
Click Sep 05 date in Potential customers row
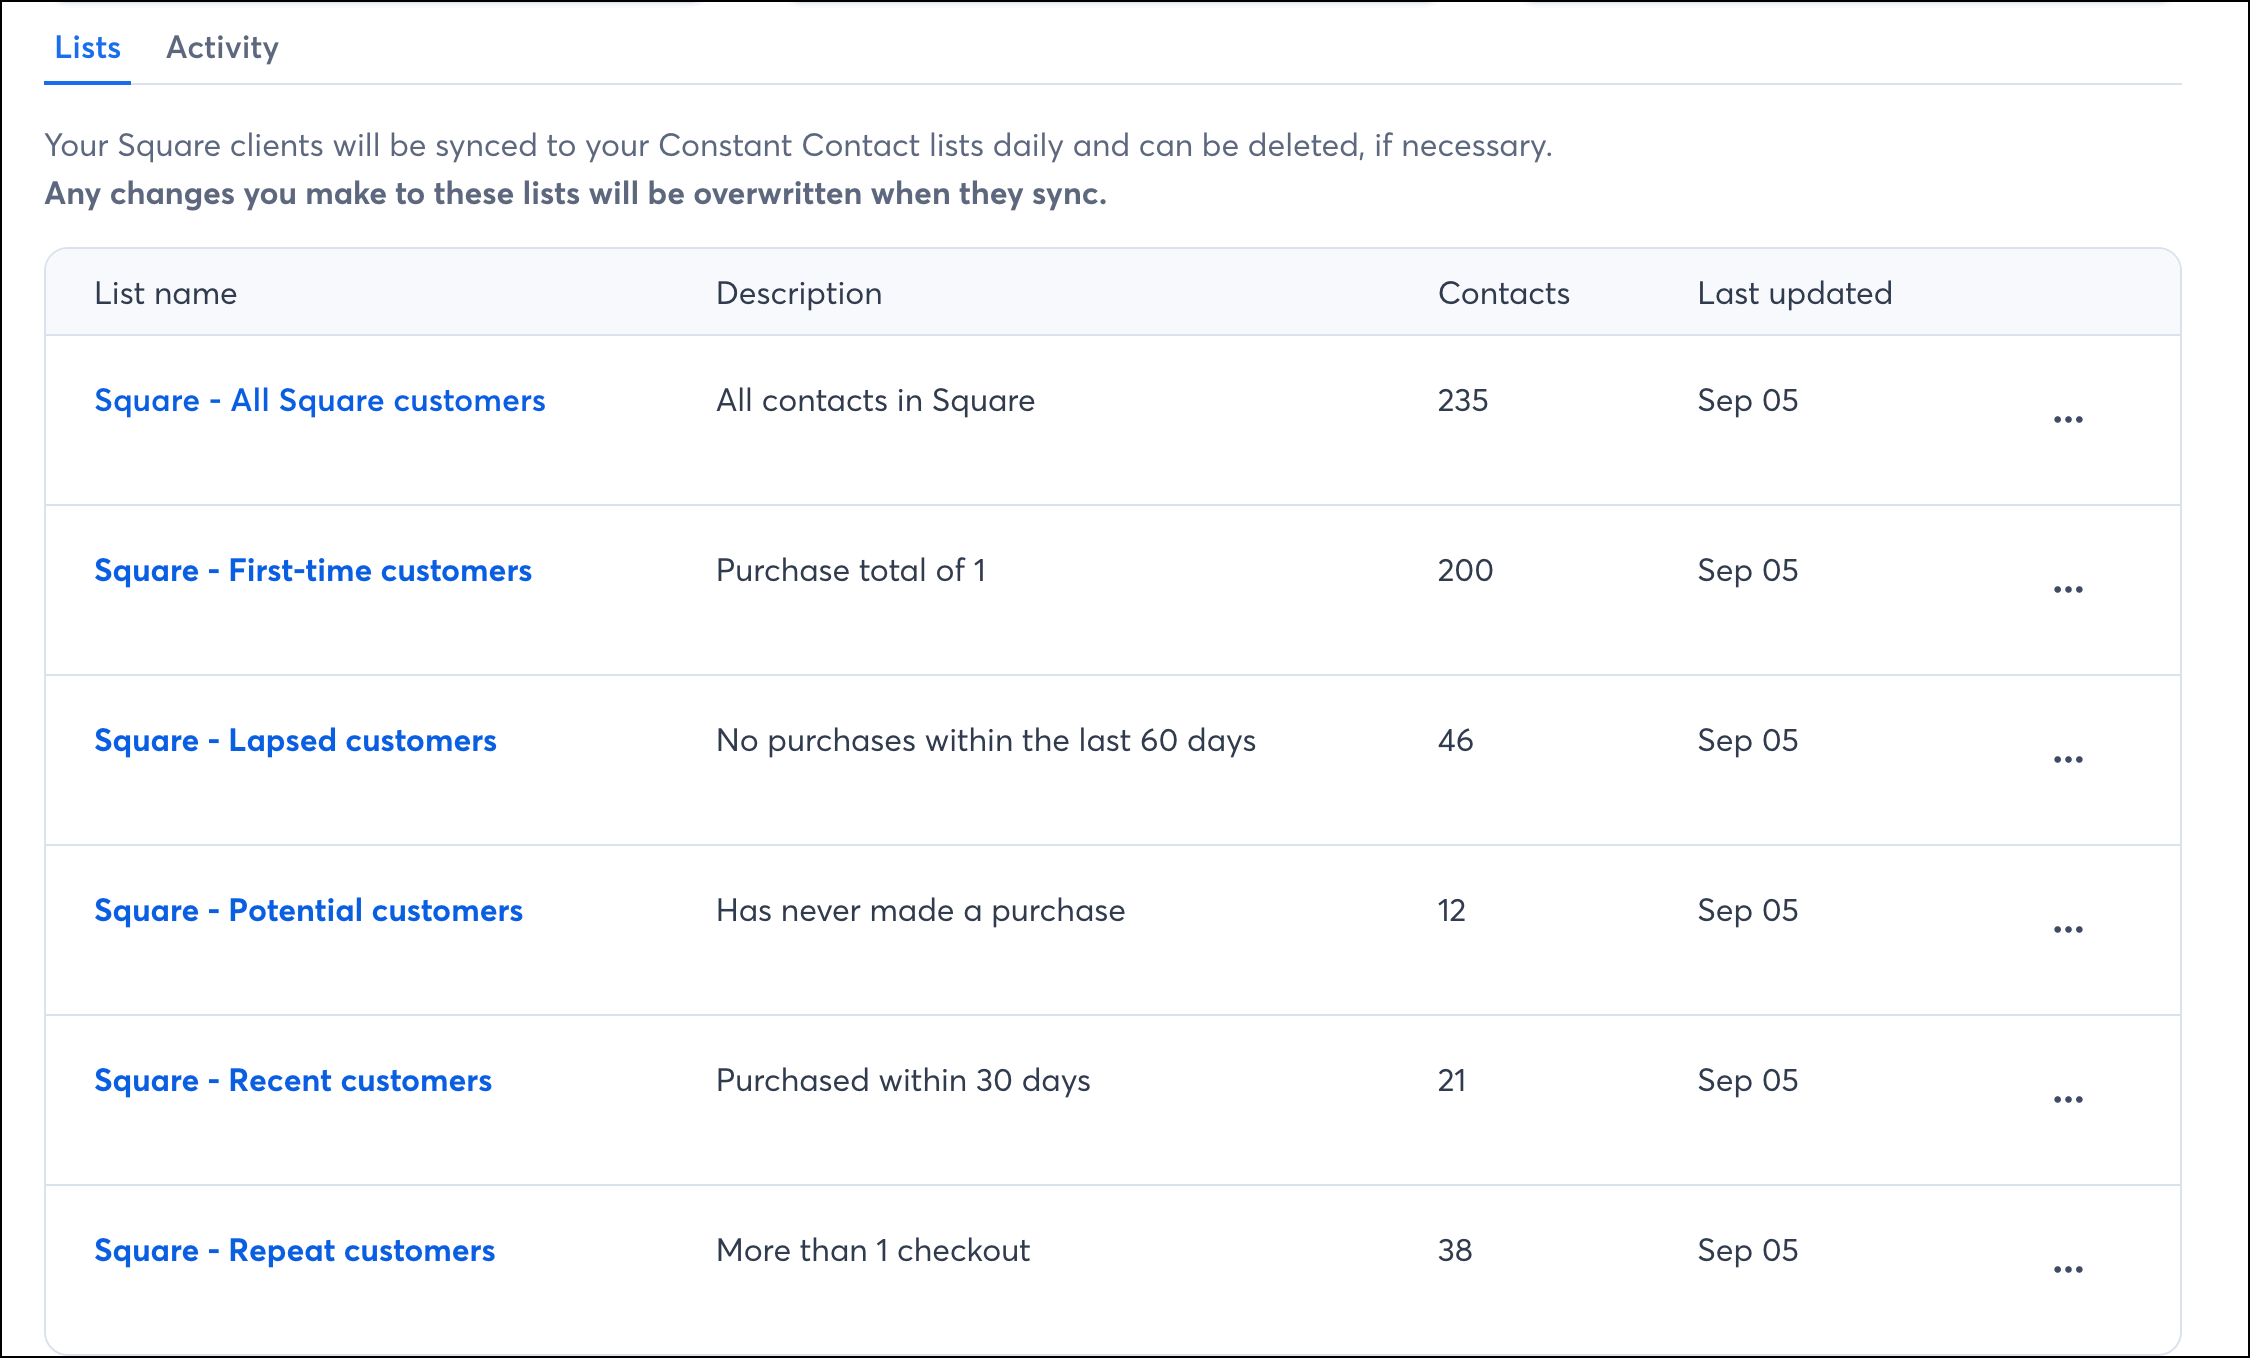pyautogui.click(x=1747, y=910)
